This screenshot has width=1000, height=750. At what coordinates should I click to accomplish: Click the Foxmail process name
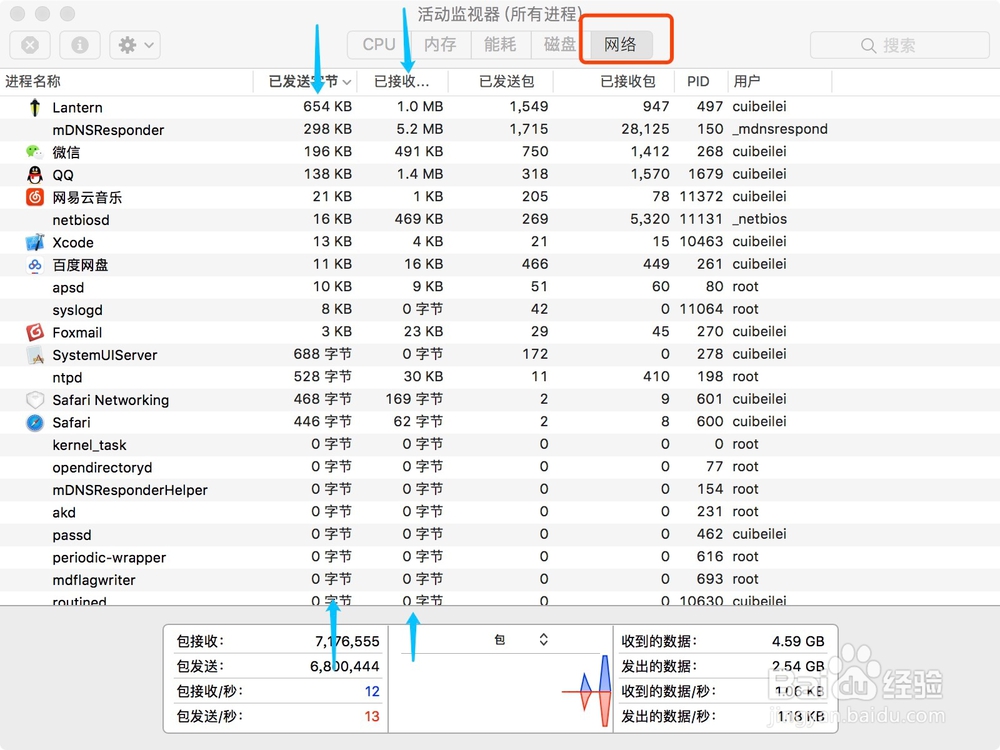click(77, 332)
